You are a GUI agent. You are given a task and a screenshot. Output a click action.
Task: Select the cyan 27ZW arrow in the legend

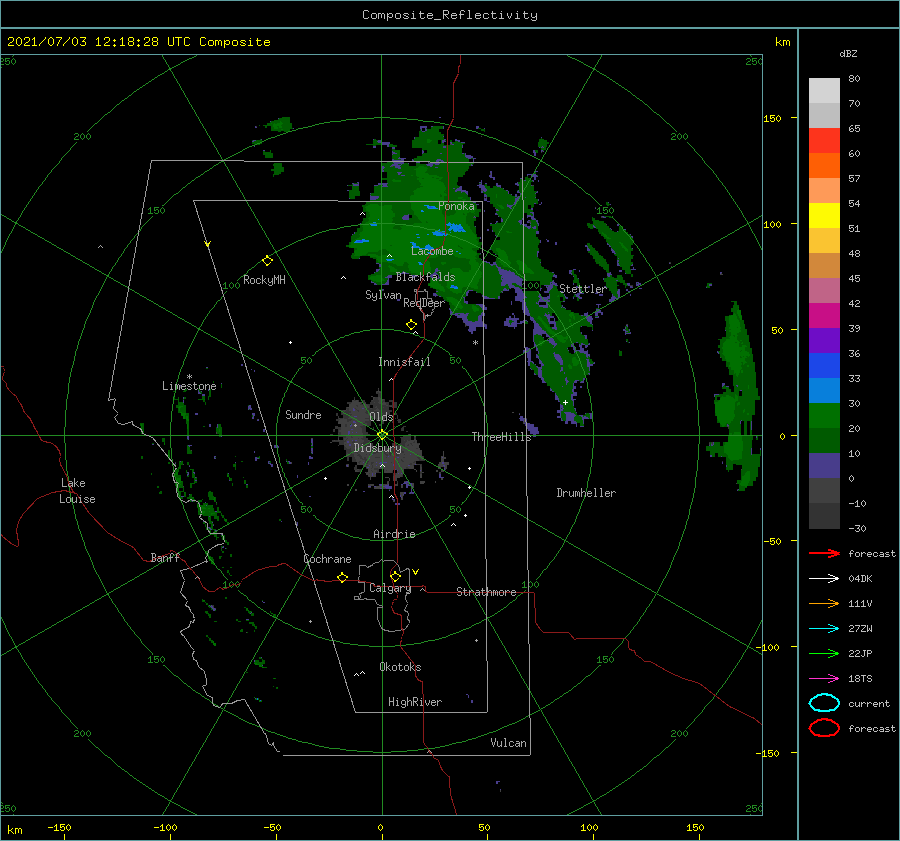pyautogui.click(x=824, y=629)
